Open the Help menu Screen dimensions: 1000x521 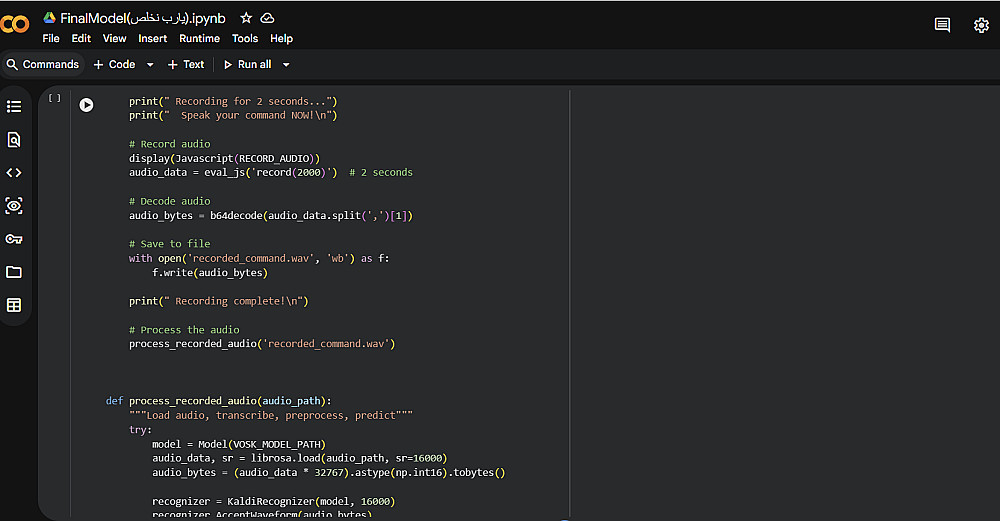[281, 38]
